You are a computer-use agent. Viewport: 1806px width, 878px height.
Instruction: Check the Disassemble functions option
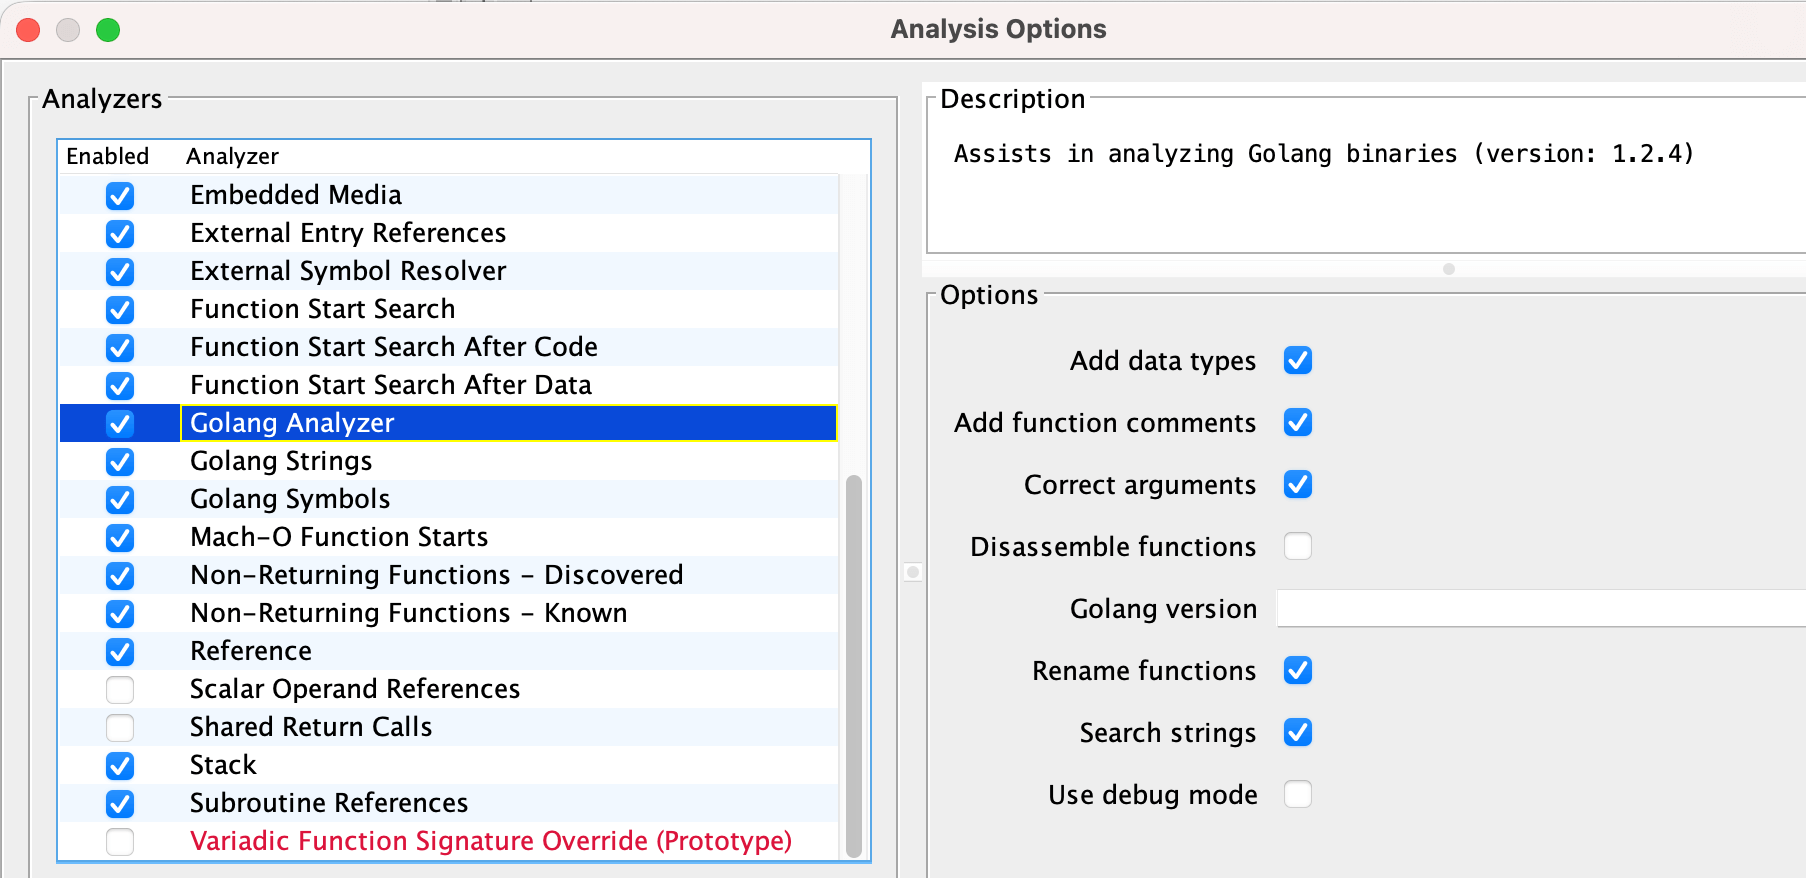(1297, 546)
